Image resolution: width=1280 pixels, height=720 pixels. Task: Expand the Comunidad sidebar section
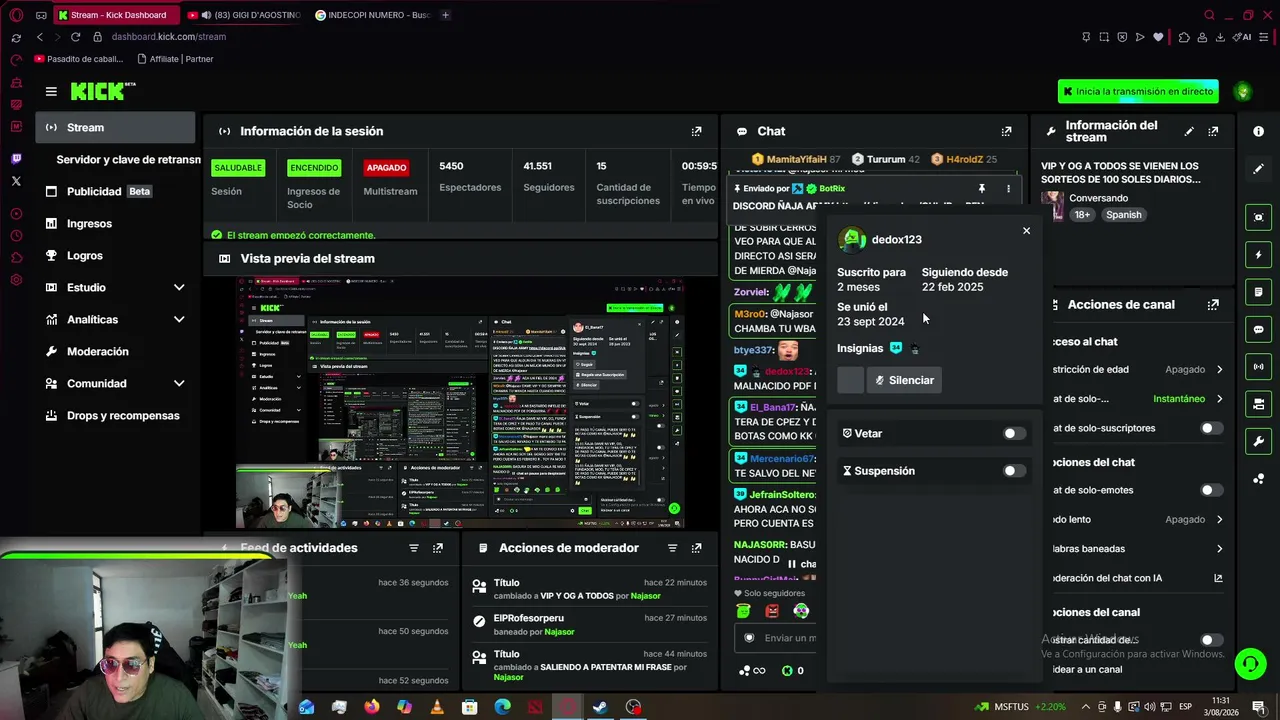[x=179, y=384]
